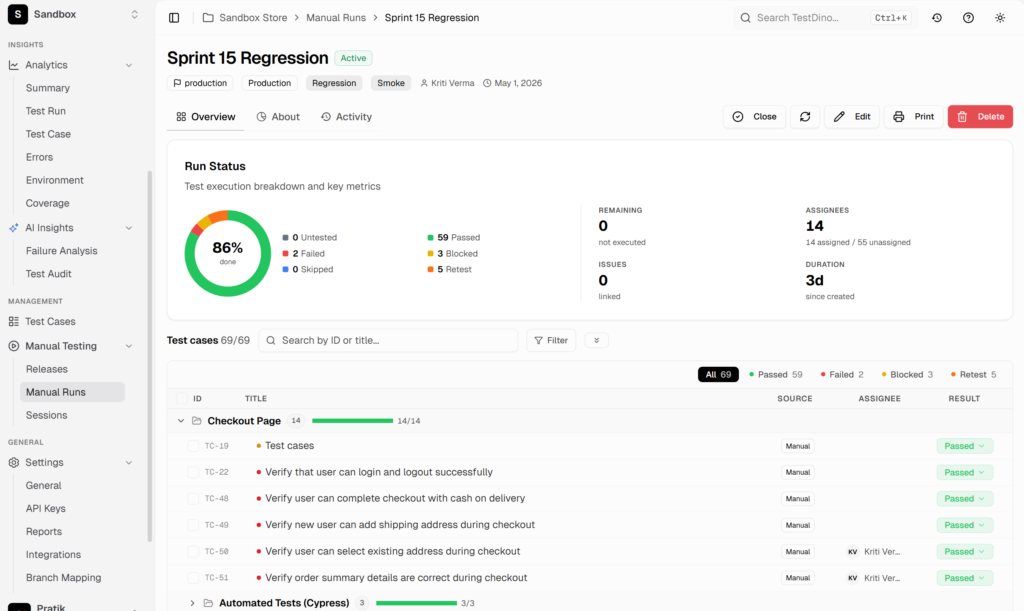Open the Passed result dropdown for TC-48

click(x=965, y=498)
